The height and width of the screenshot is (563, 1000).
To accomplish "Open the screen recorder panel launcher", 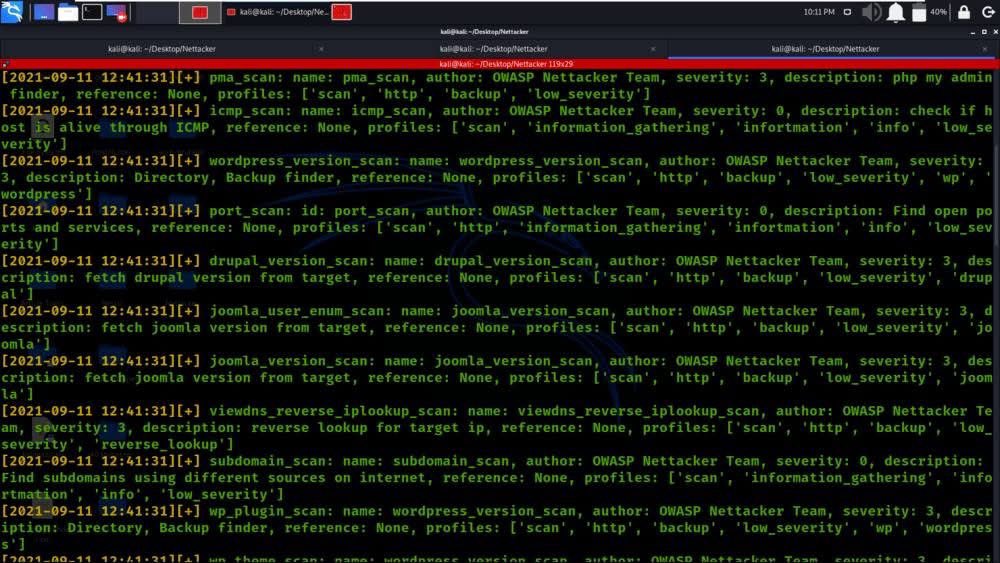I will tap(117, 12).
